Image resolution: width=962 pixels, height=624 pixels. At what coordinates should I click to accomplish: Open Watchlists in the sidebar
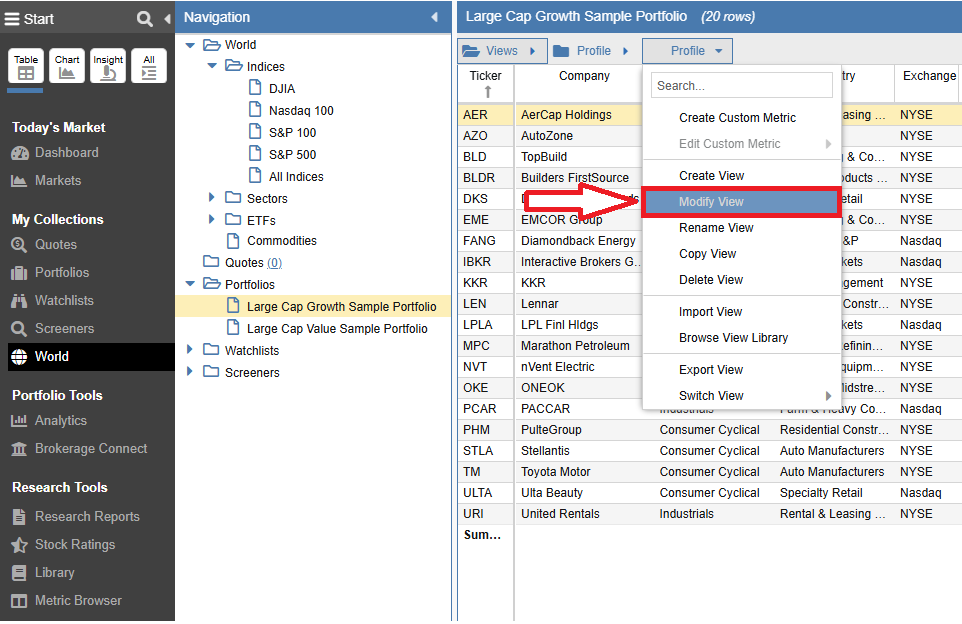[x=53, y=301]
